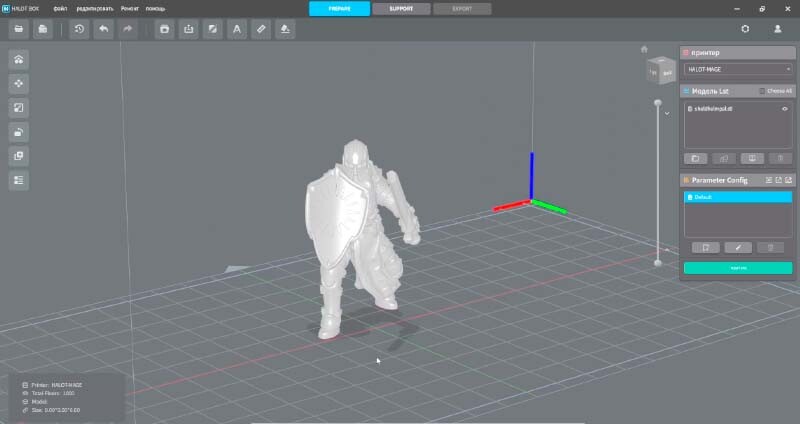Viewport: 800px width, 424px height.
Task: Open the Ремонт menu
Action: [130, 9]
